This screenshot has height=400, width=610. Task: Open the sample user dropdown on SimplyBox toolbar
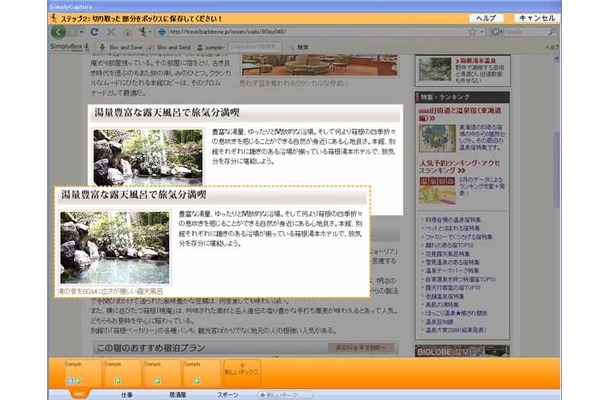(x=211, y=47)
